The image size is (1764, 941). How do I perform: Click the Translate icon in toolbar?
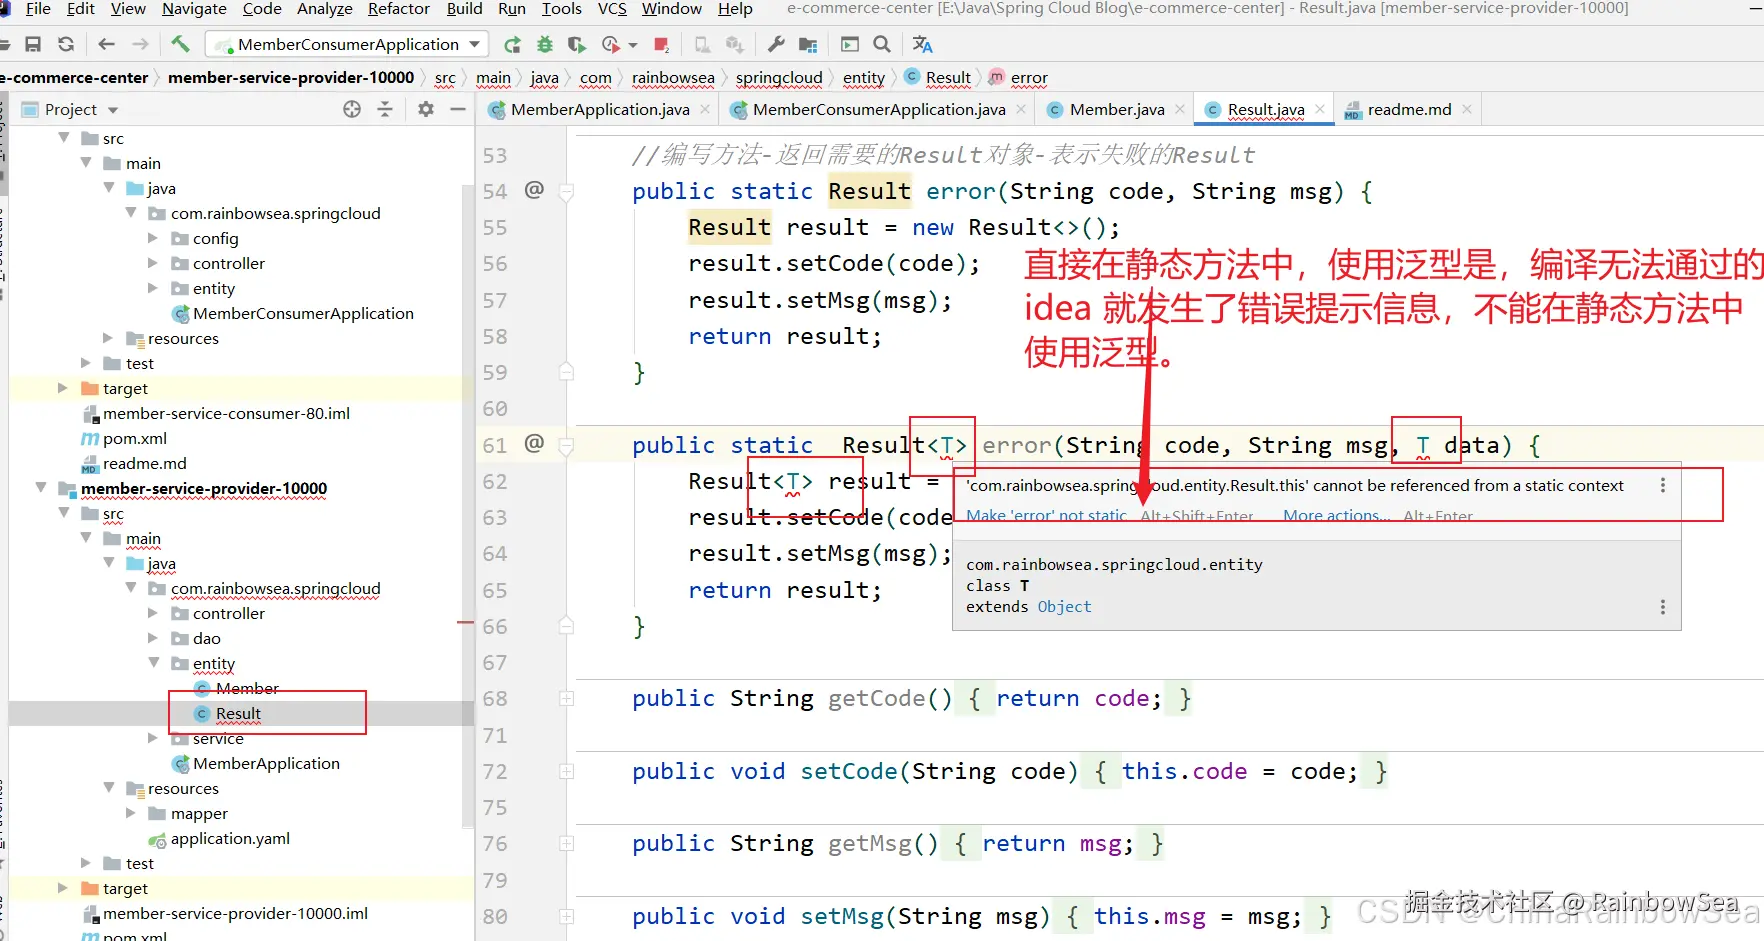click(x=922, y=45)
